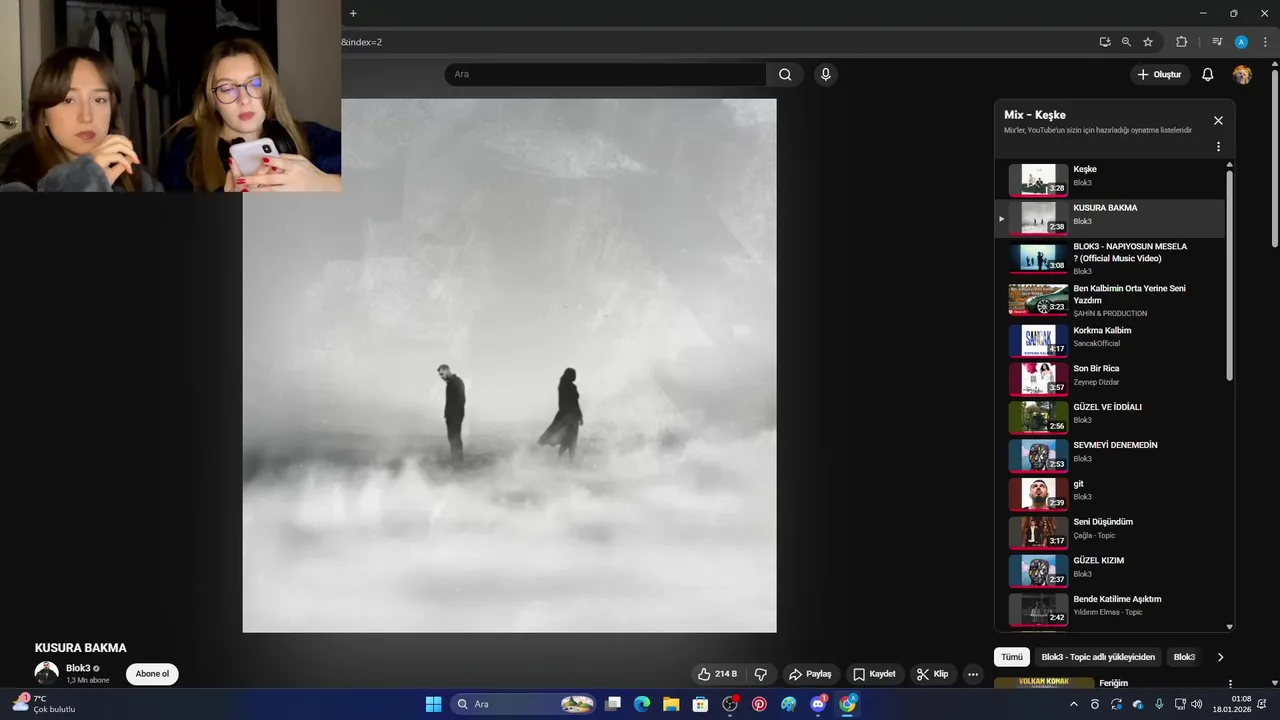Play Korkma Kalbim from the playlist
Viewport: 1280px width, 720px height.
(1110, 340)
